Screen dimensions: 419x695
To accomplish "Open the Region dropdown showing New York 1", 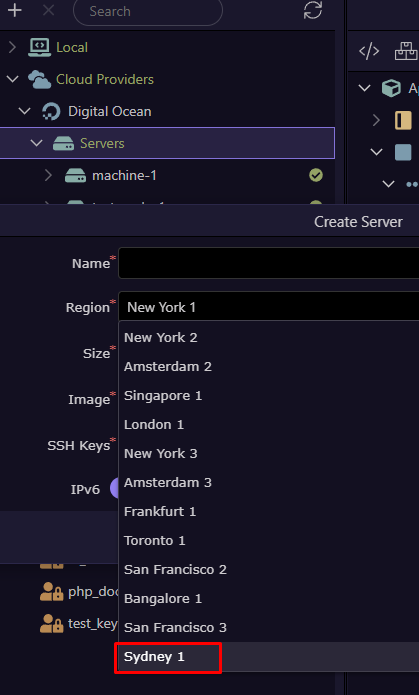I will tap(269, 307).
